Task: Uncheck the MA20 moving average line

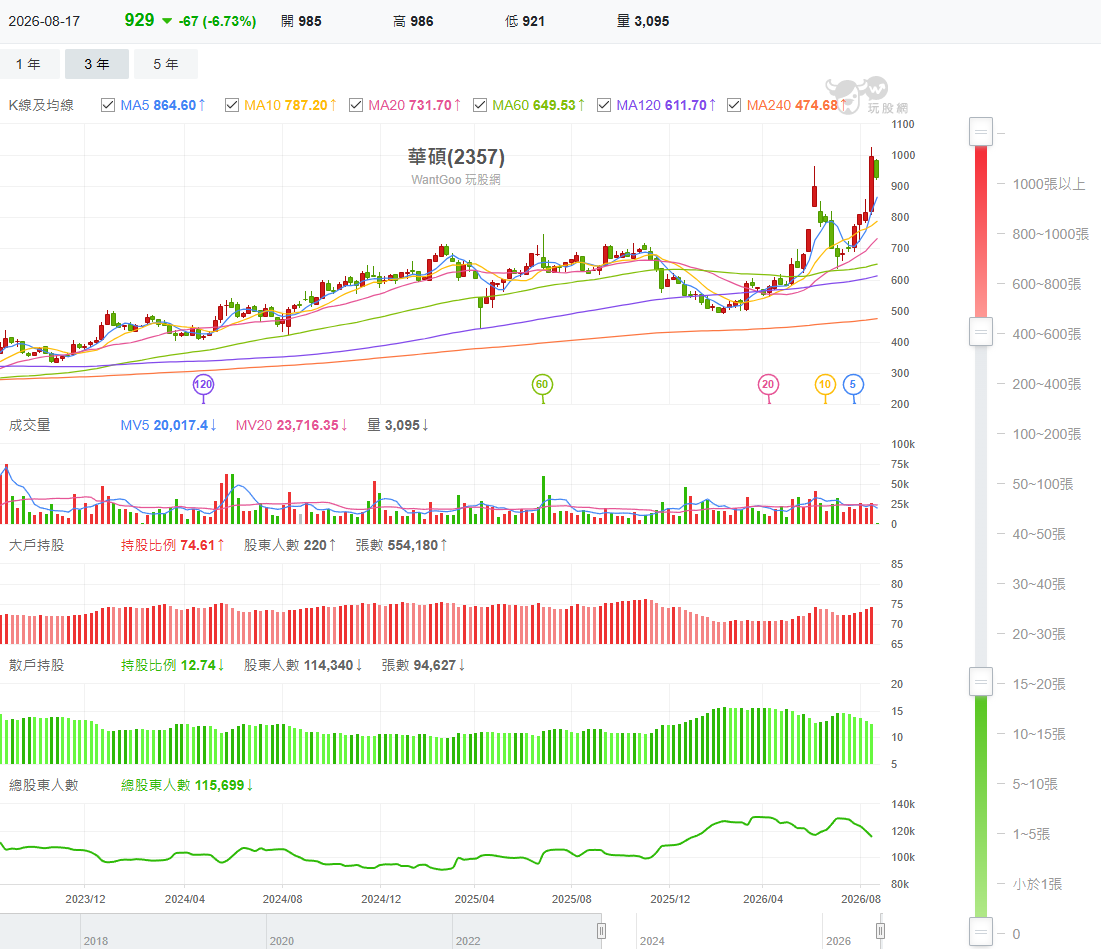Action: coord(356,106)
